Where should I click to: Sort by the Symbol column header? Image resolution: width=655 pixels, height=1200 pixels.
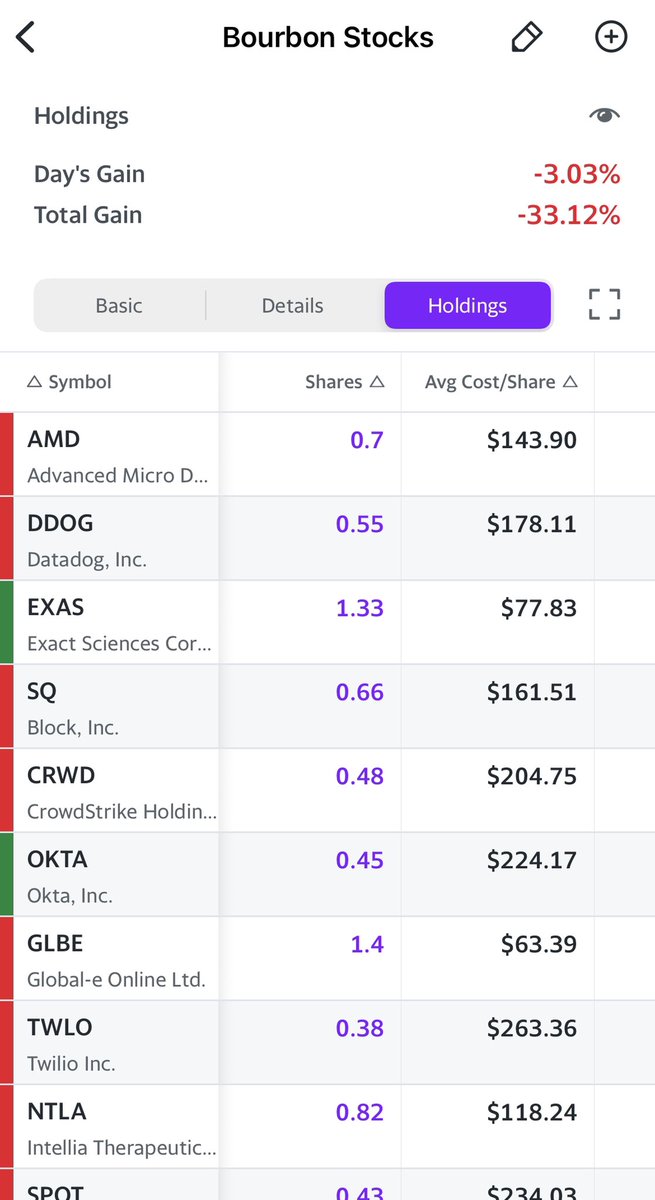pyautogui.click(x=69, y=382)
